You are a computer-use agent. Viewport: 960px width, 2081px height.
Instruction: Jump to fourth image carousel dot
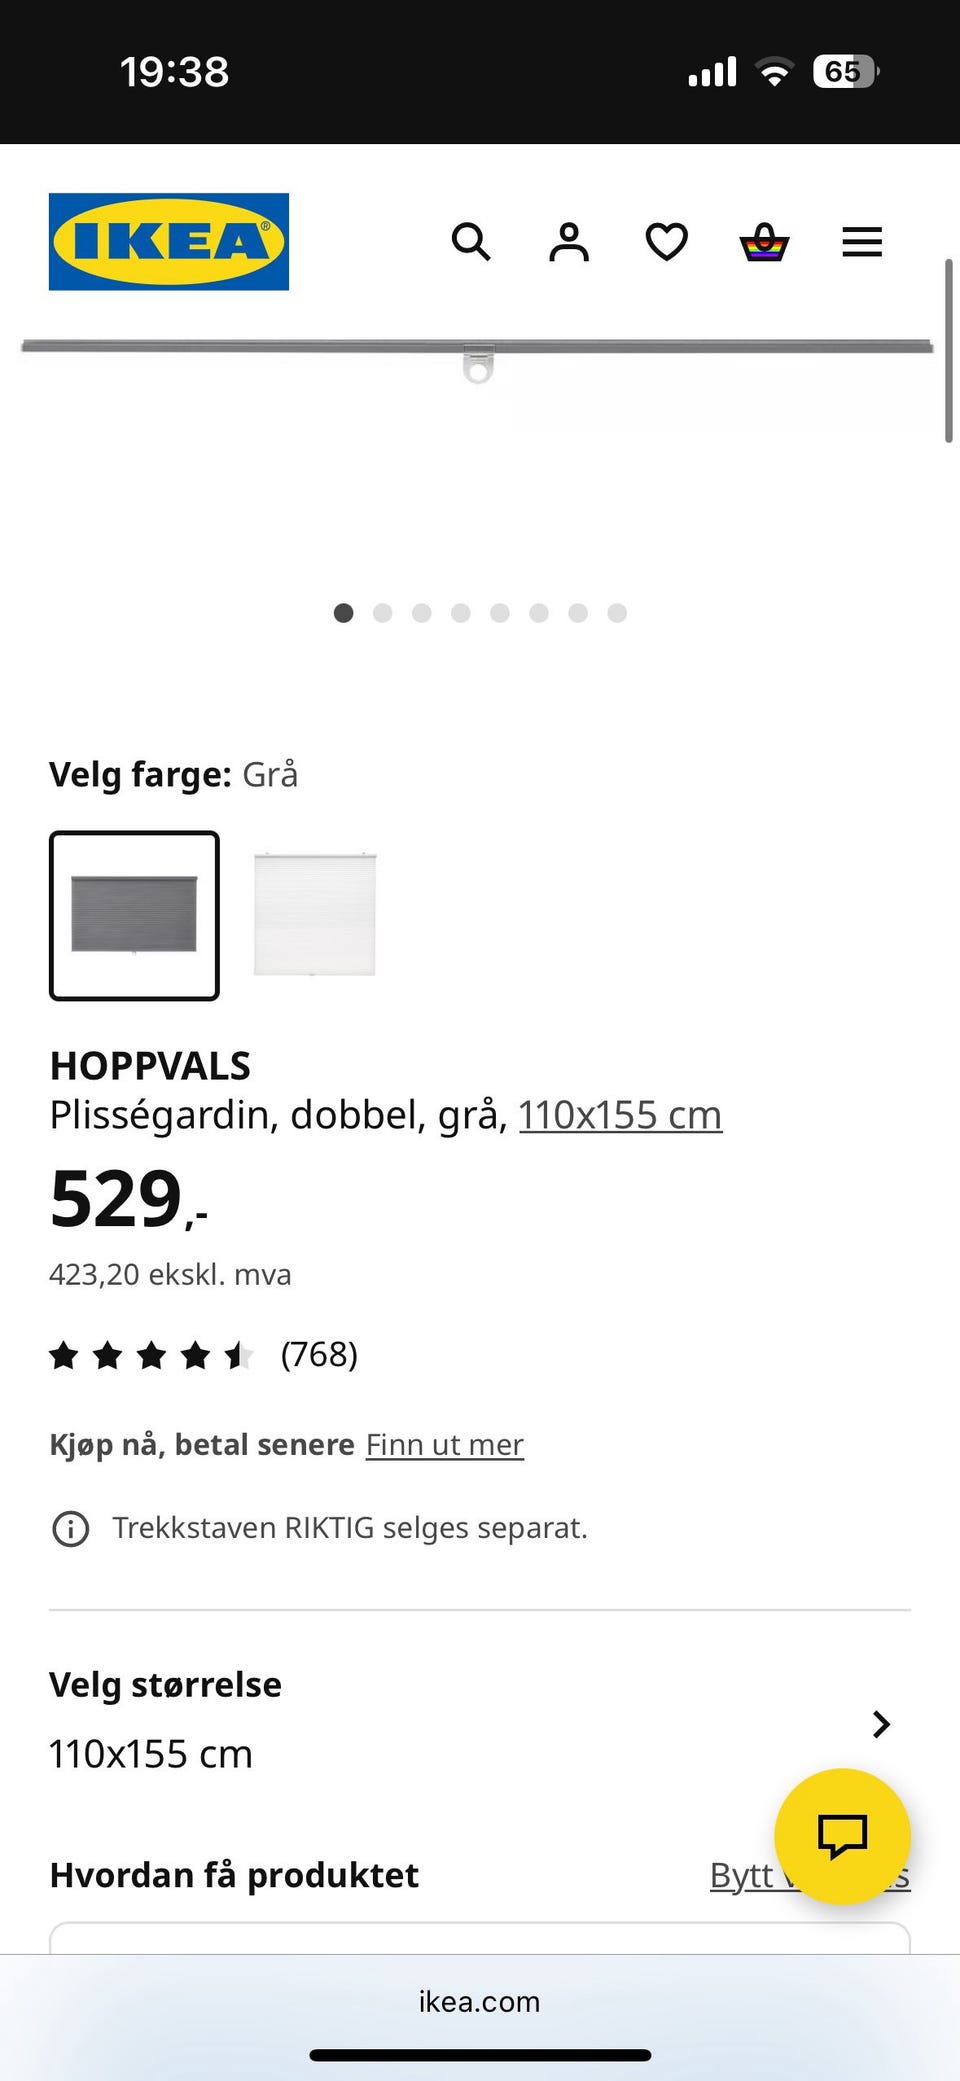point(460,613)
